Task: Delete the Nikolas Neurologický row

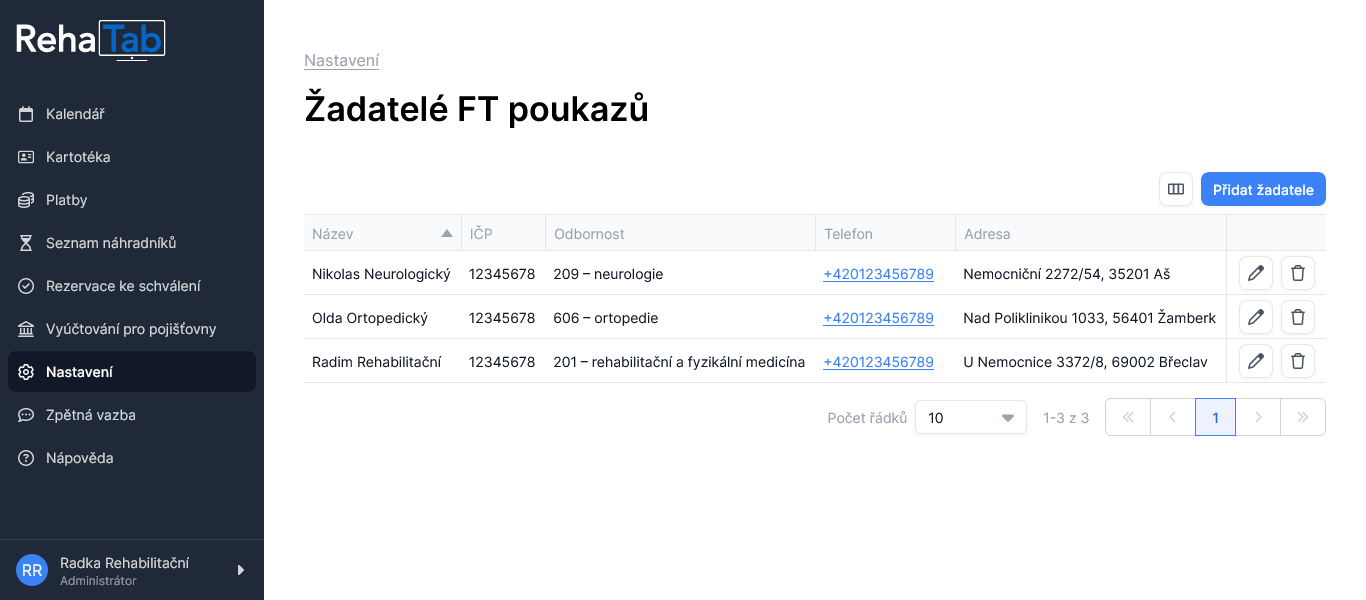Action: 1297,273
